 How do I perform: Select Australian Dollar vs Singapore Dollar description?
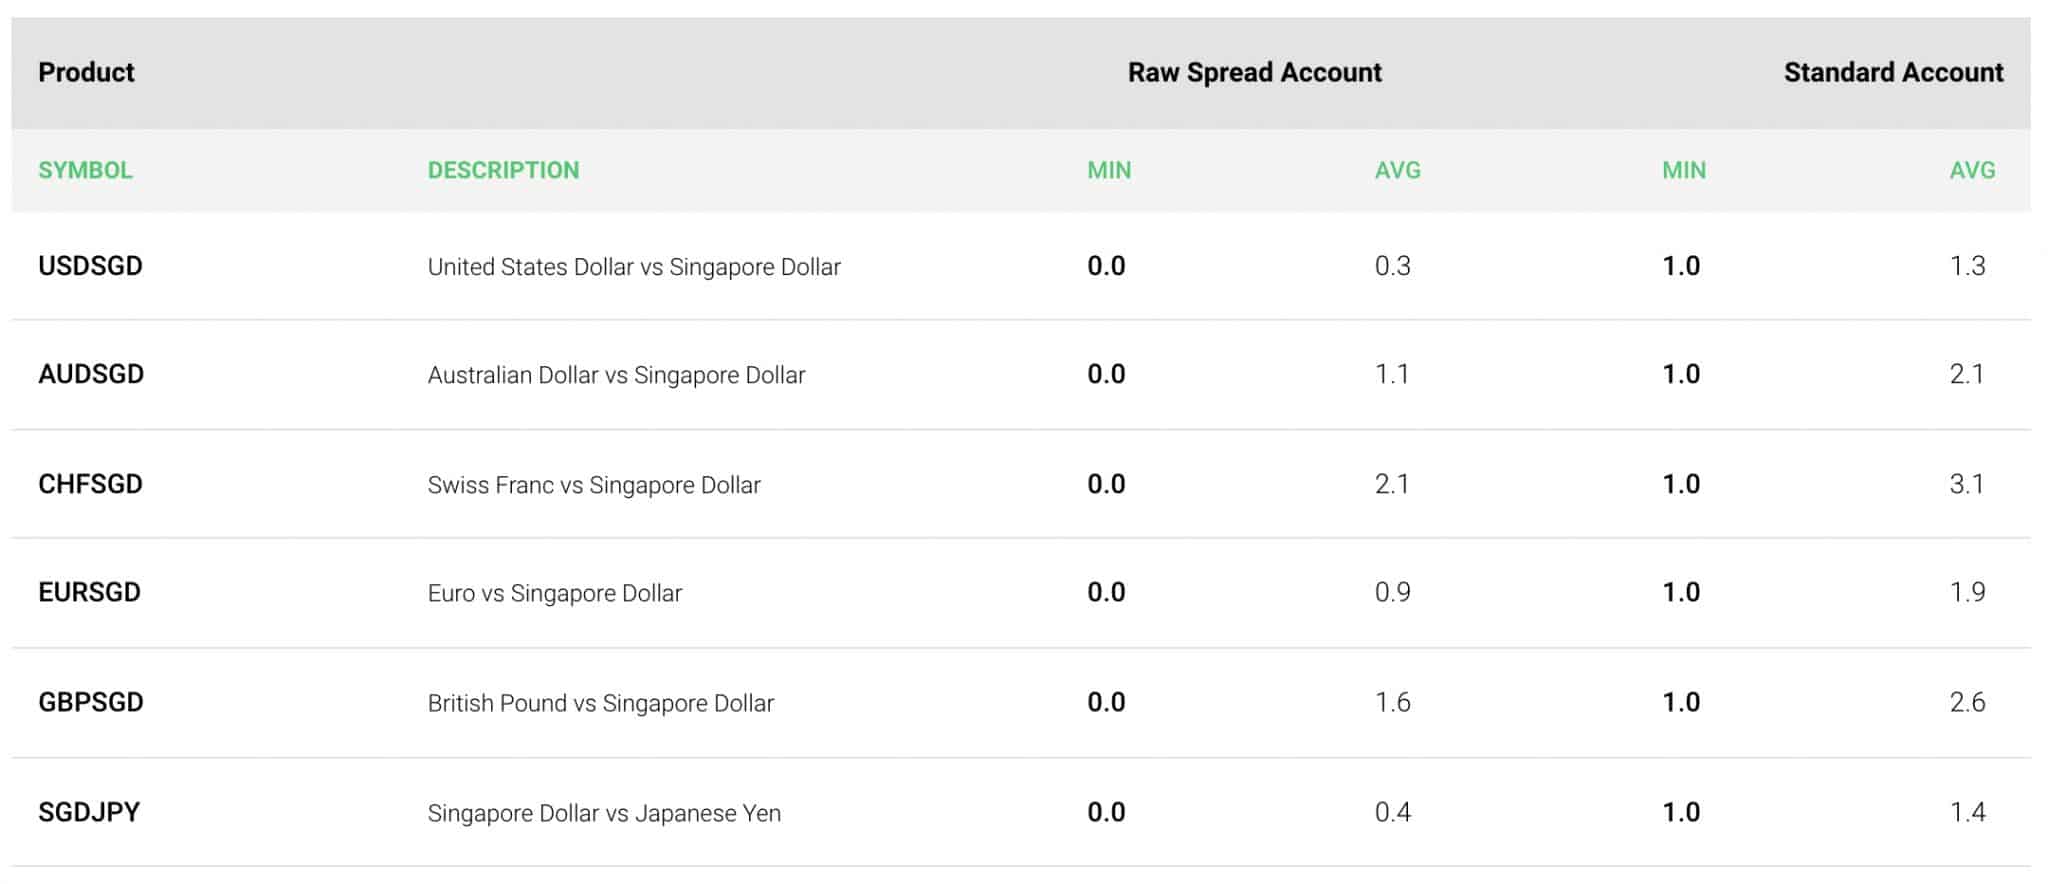[x=616, y=375]
